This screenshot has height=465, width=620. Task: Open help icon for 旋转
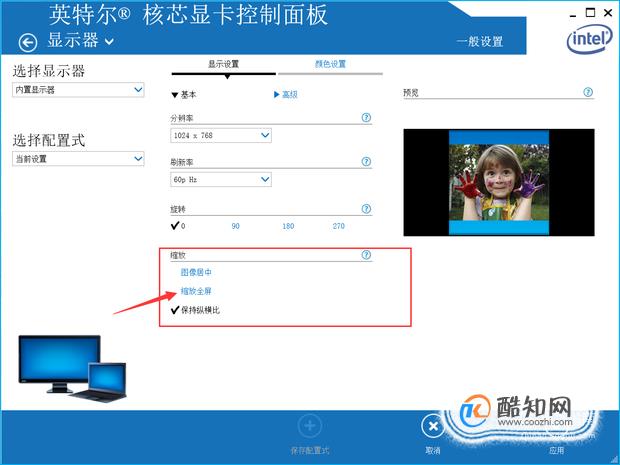[367, 209]
